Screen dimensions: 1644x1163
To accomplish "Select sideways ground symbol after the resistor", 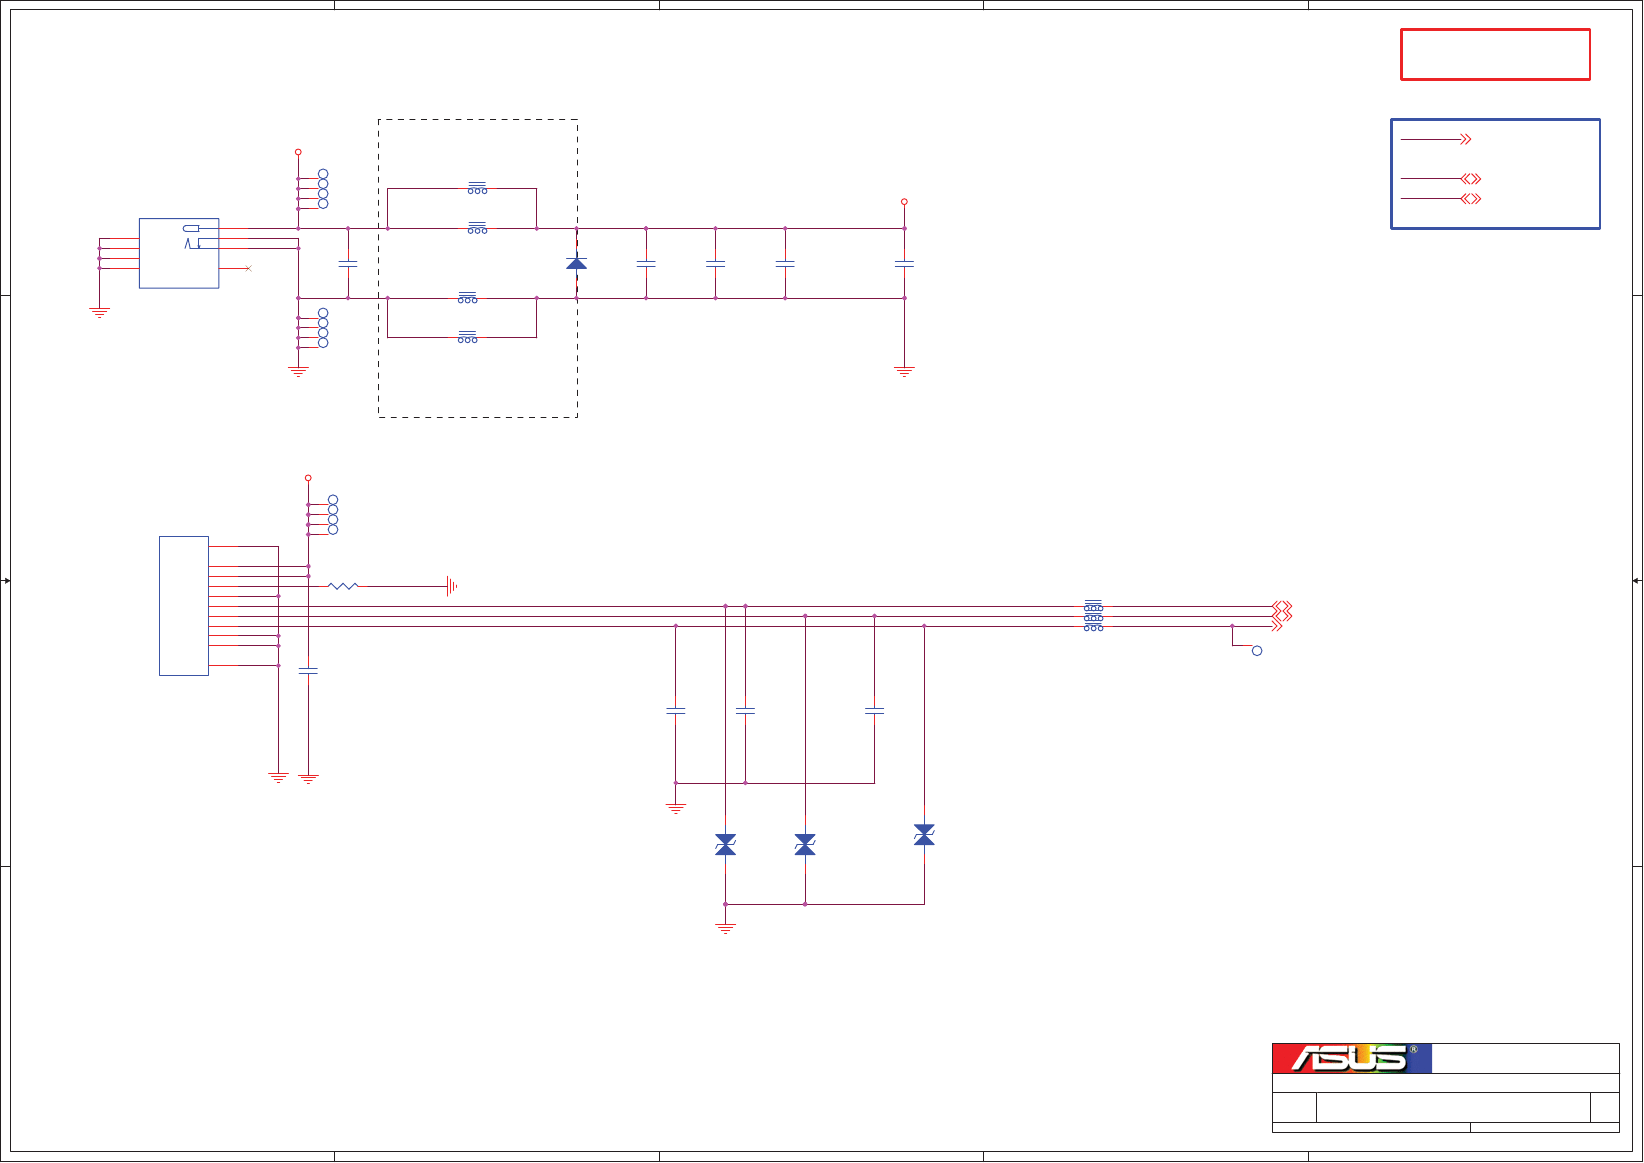I will point(452,586).
